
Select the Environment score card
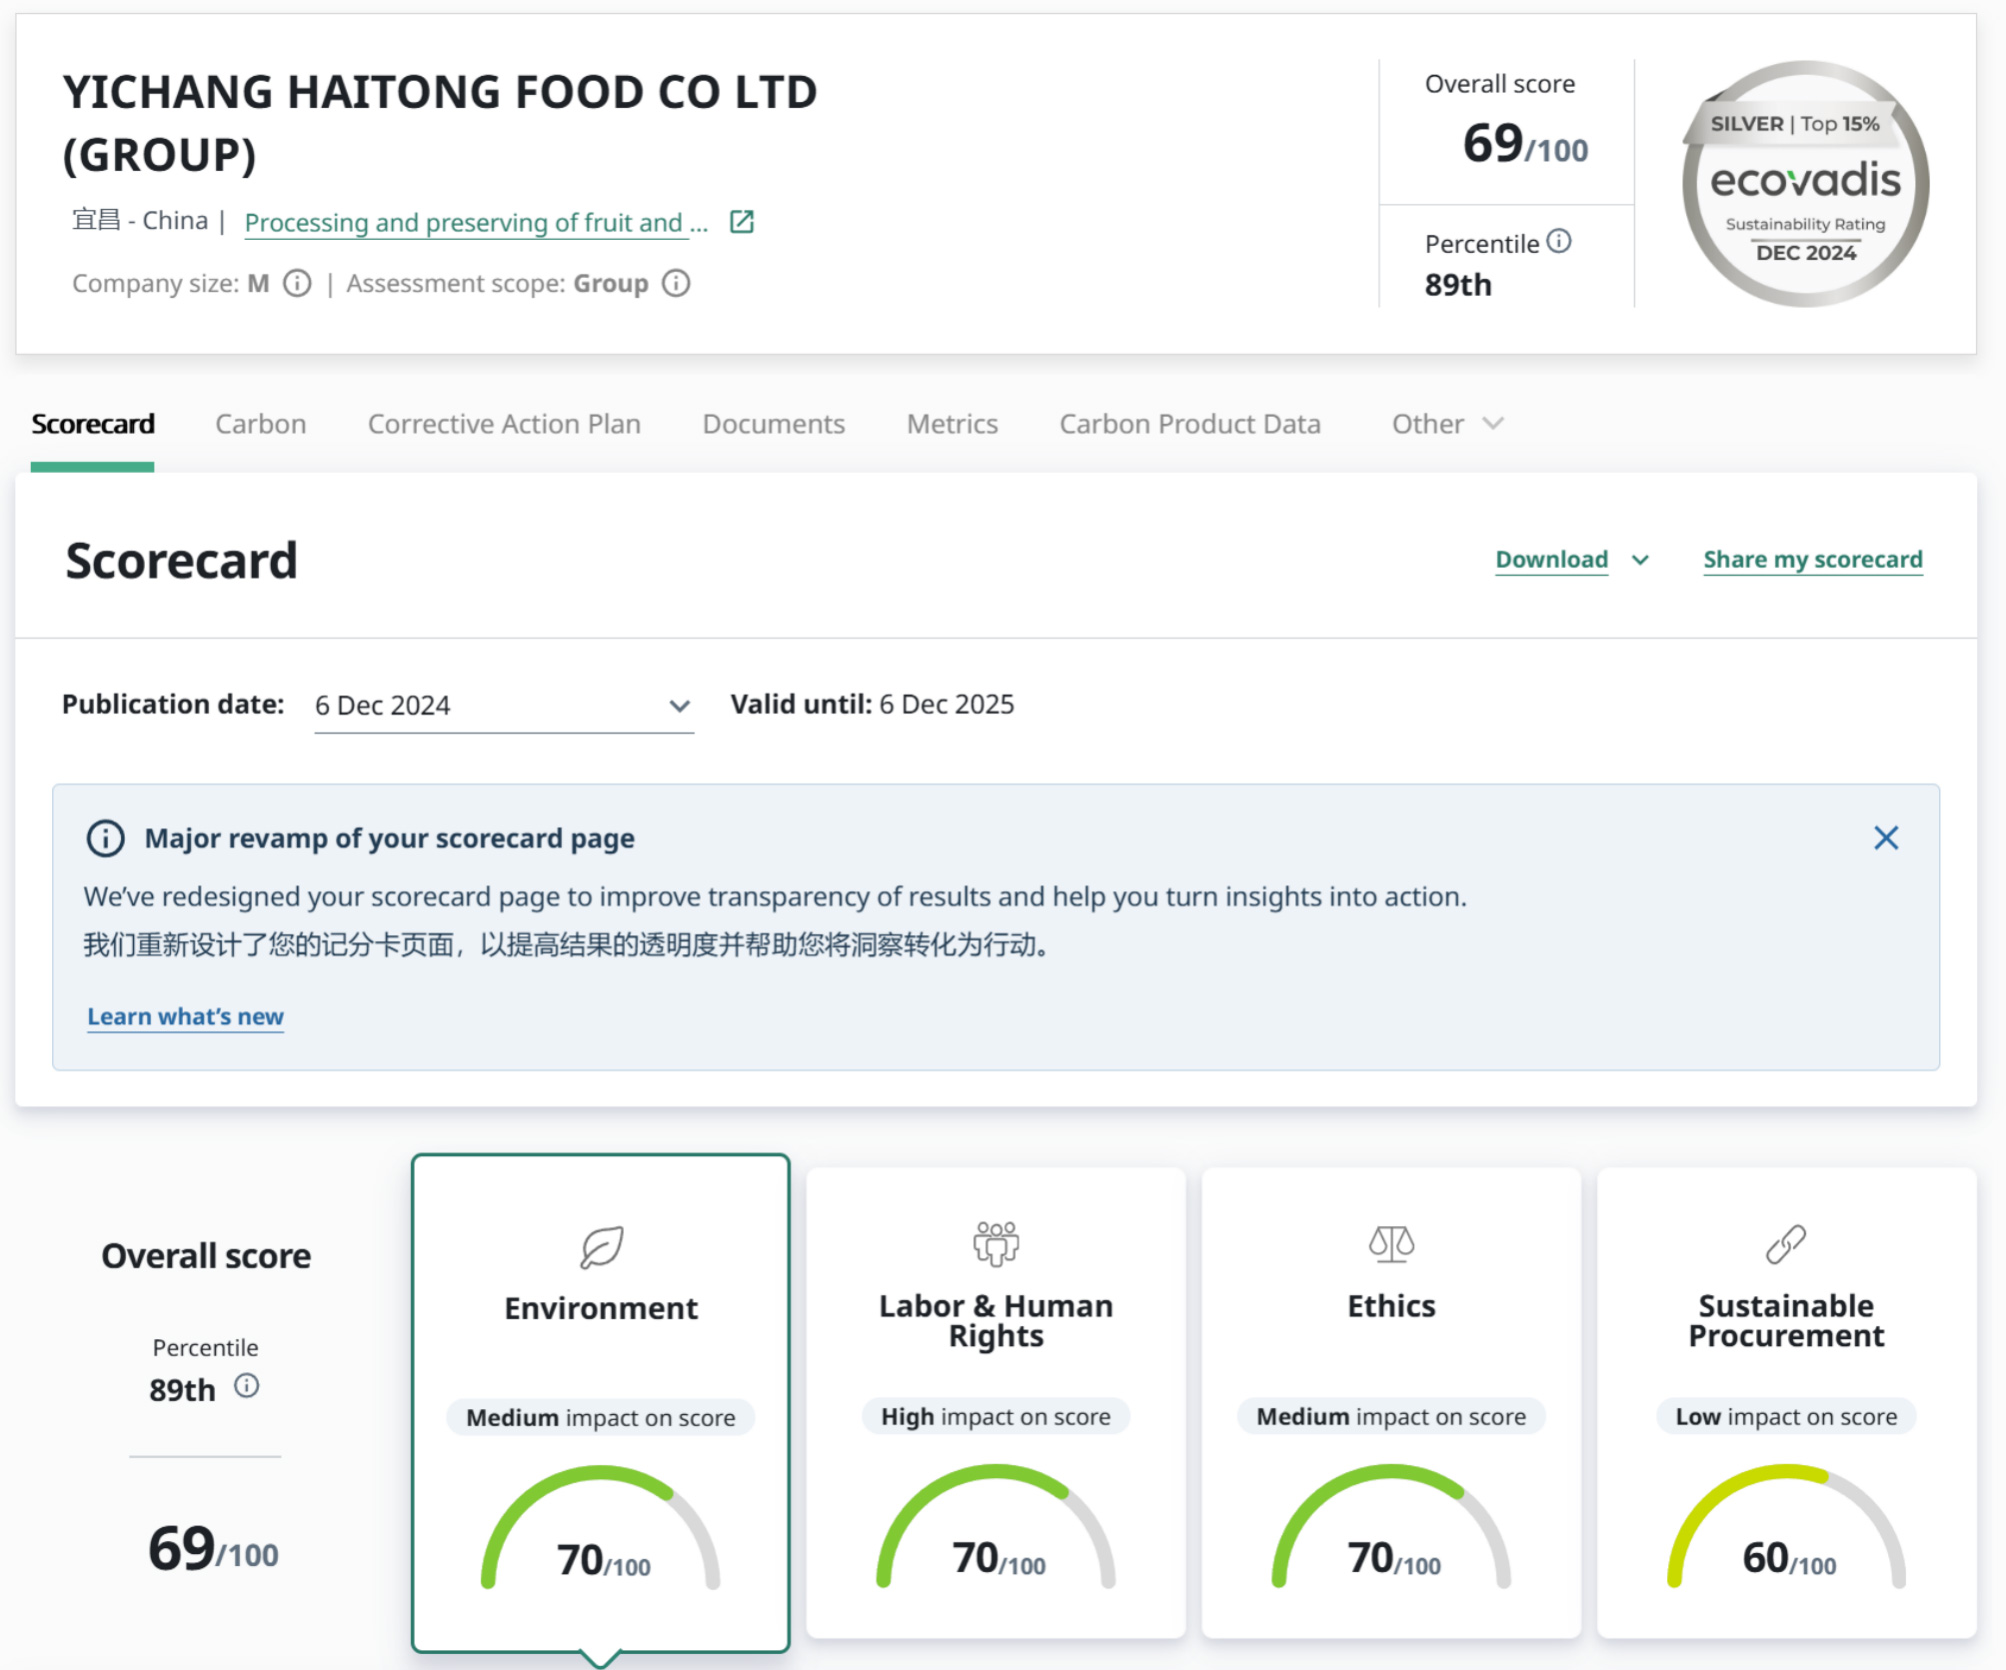point(601,1403)
